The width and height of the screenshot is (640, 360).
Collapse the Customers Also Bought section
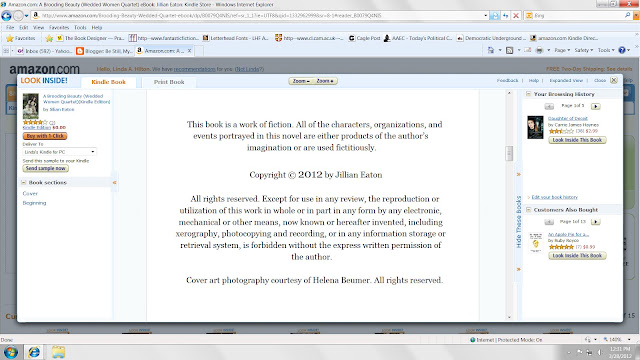(x=528, y=209)
